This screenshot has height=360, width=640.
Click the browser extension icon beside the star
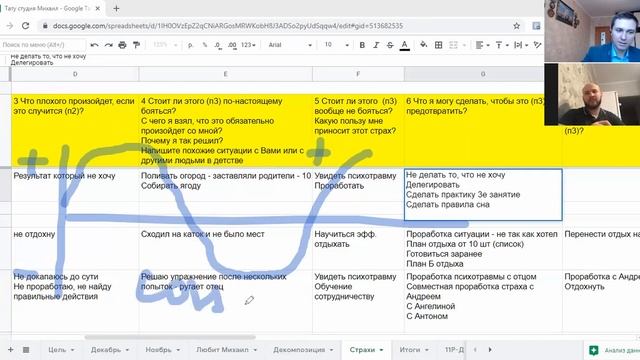(x=536, y=26)
